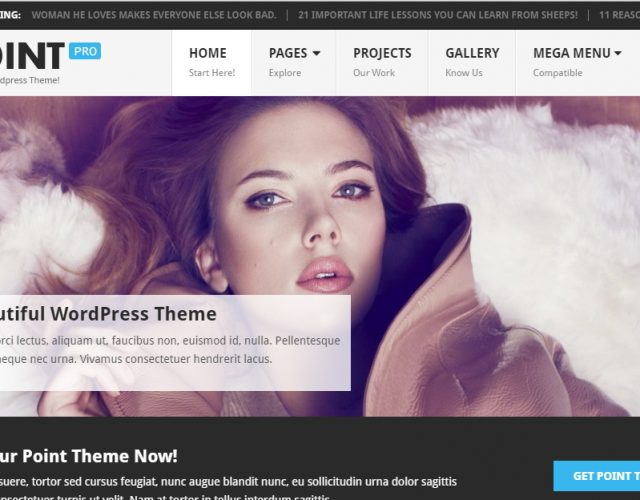Open the HOME menu item
Screen dimensions: 640x500
211,63
